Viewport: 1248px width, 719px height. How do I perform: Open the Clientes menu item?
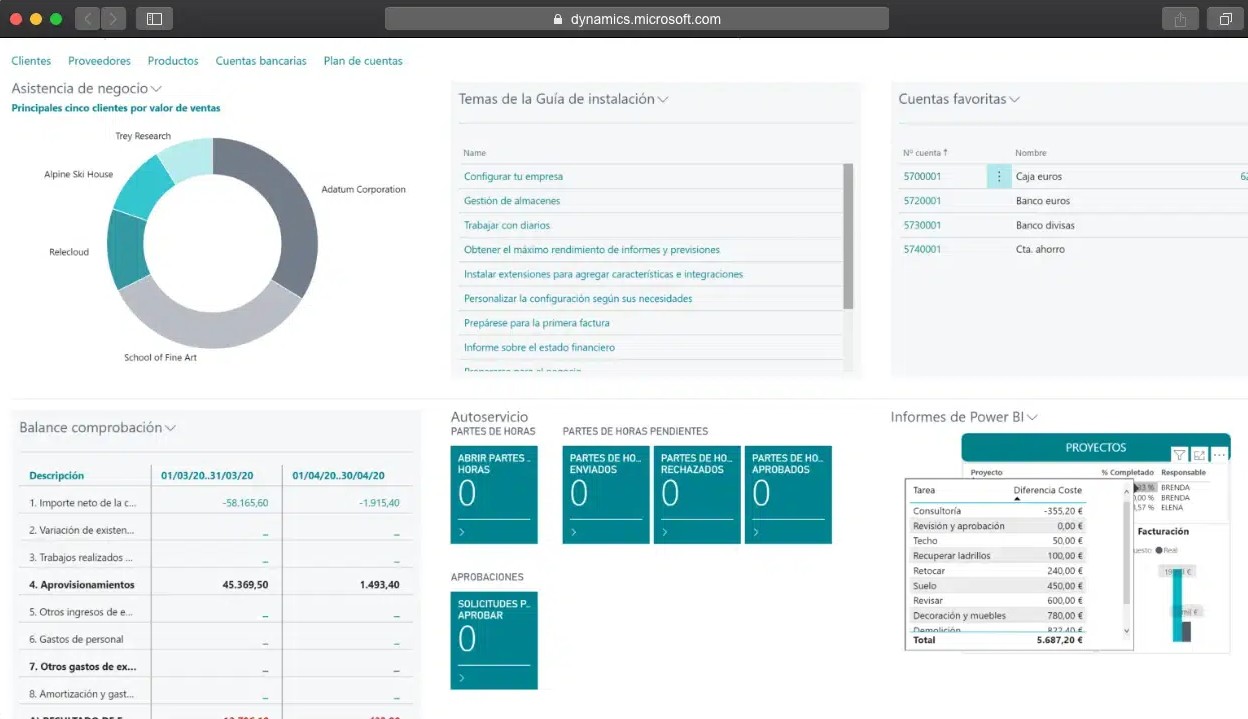coord(31,61)
